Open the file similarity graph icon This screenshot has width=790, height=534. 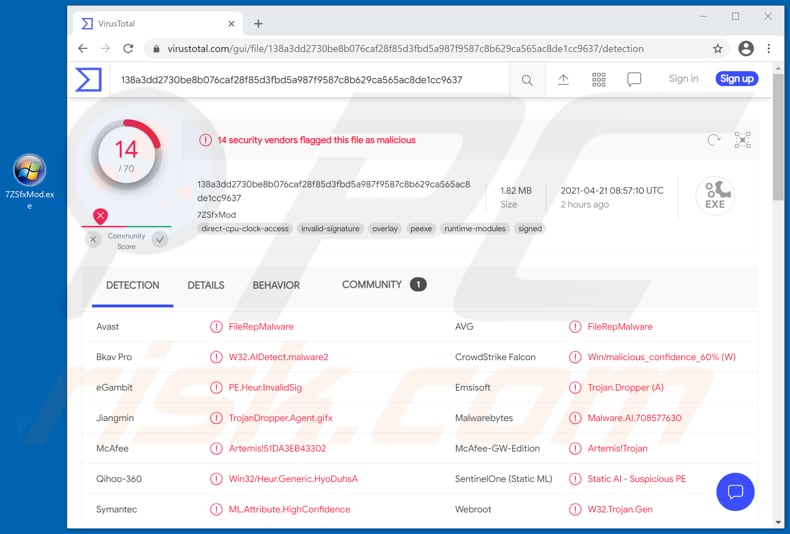[x=742, y=140]
